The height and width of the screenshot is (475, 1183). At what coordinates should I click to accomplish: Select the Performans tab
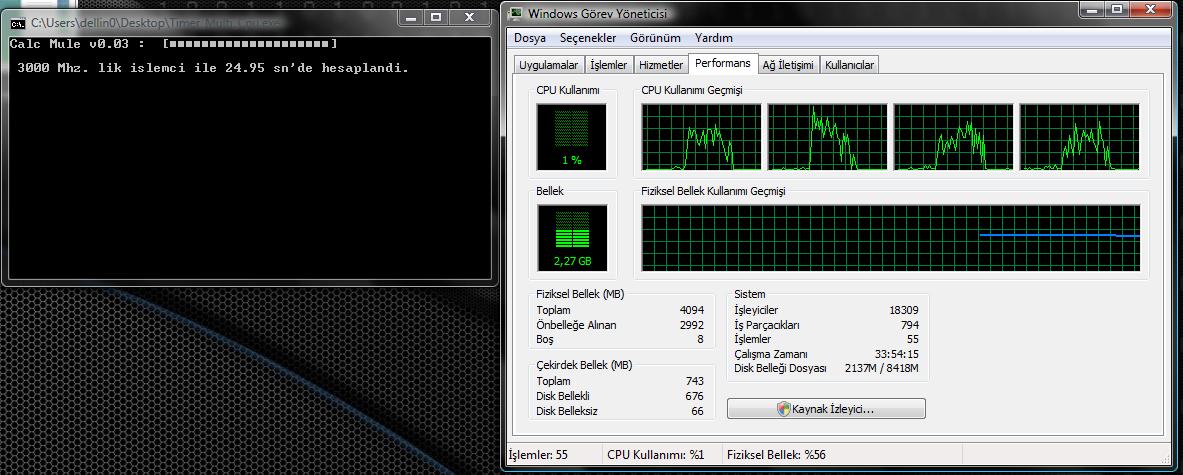tap(723, 63)
